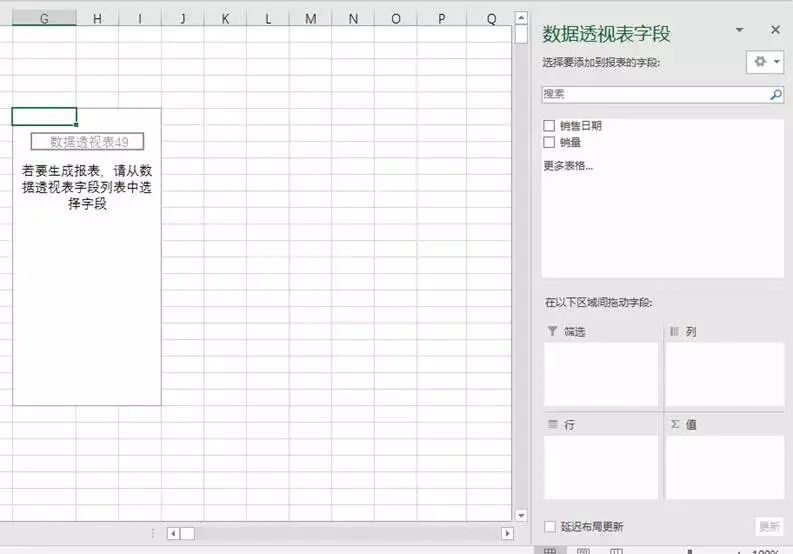Viewport: 793px width, 554px height.
Task: Check the 销量 field checkbox
Action: tap(549, 142)
